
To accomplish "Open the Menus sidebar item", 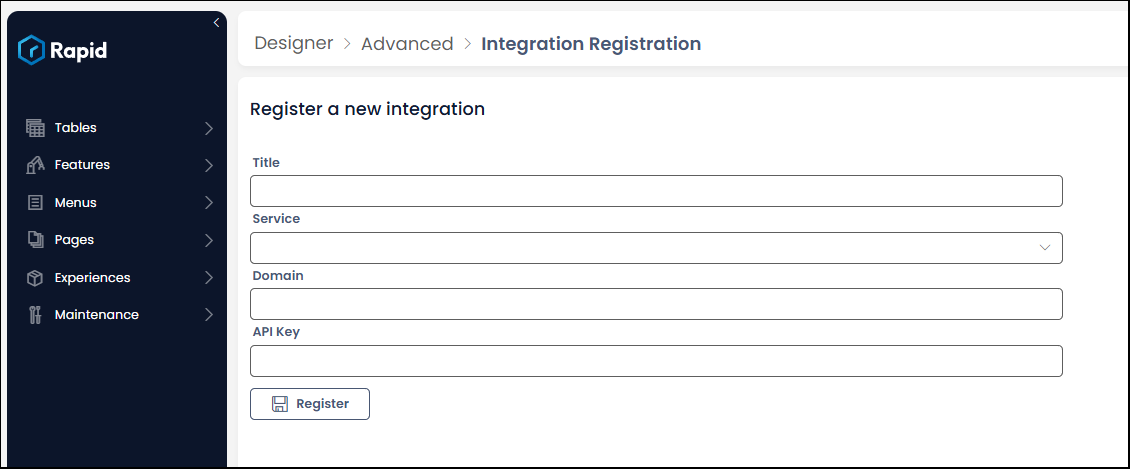I will tap(76, 202).
